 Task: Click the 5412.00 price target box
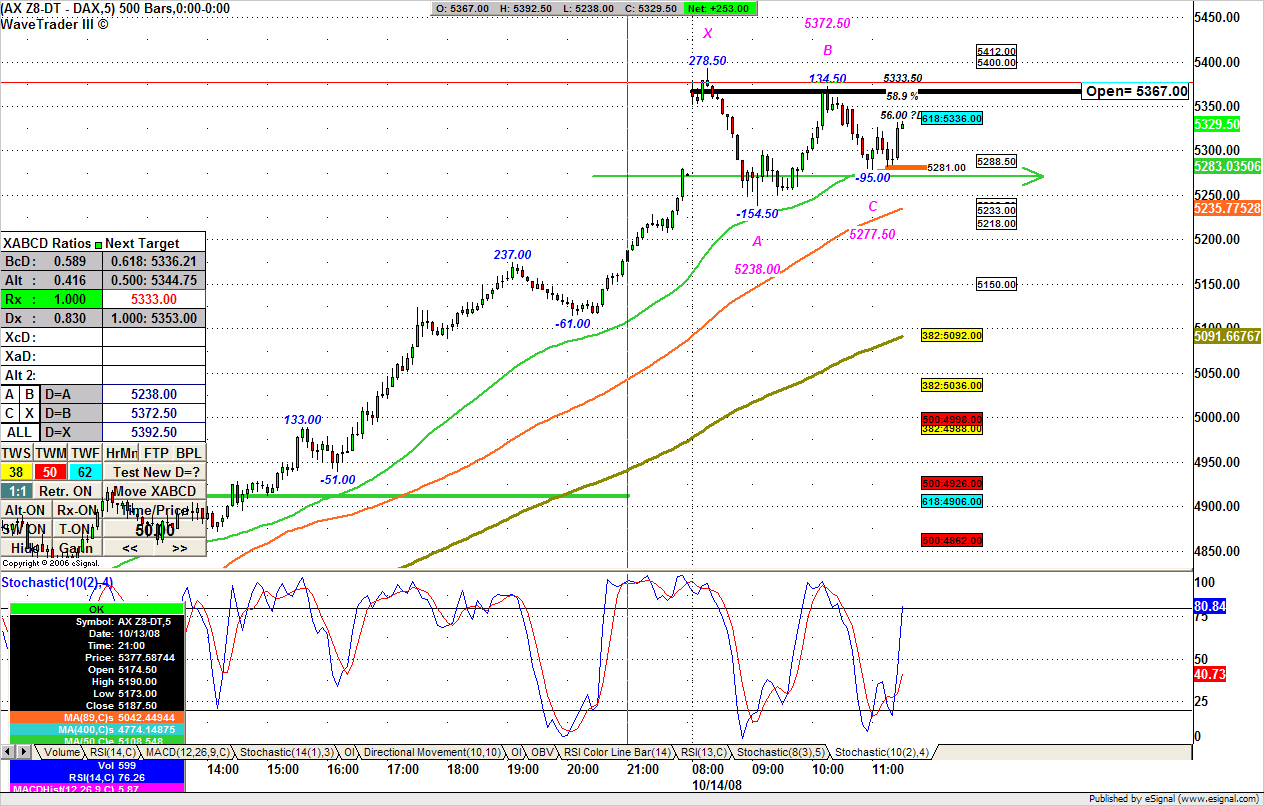pos(996,51)
